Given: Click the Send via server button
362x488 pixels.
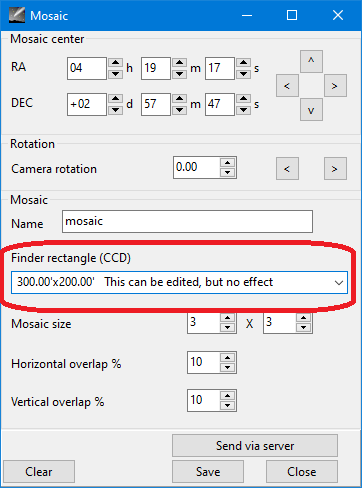Looking at the screenshot, I should [255, 446].
